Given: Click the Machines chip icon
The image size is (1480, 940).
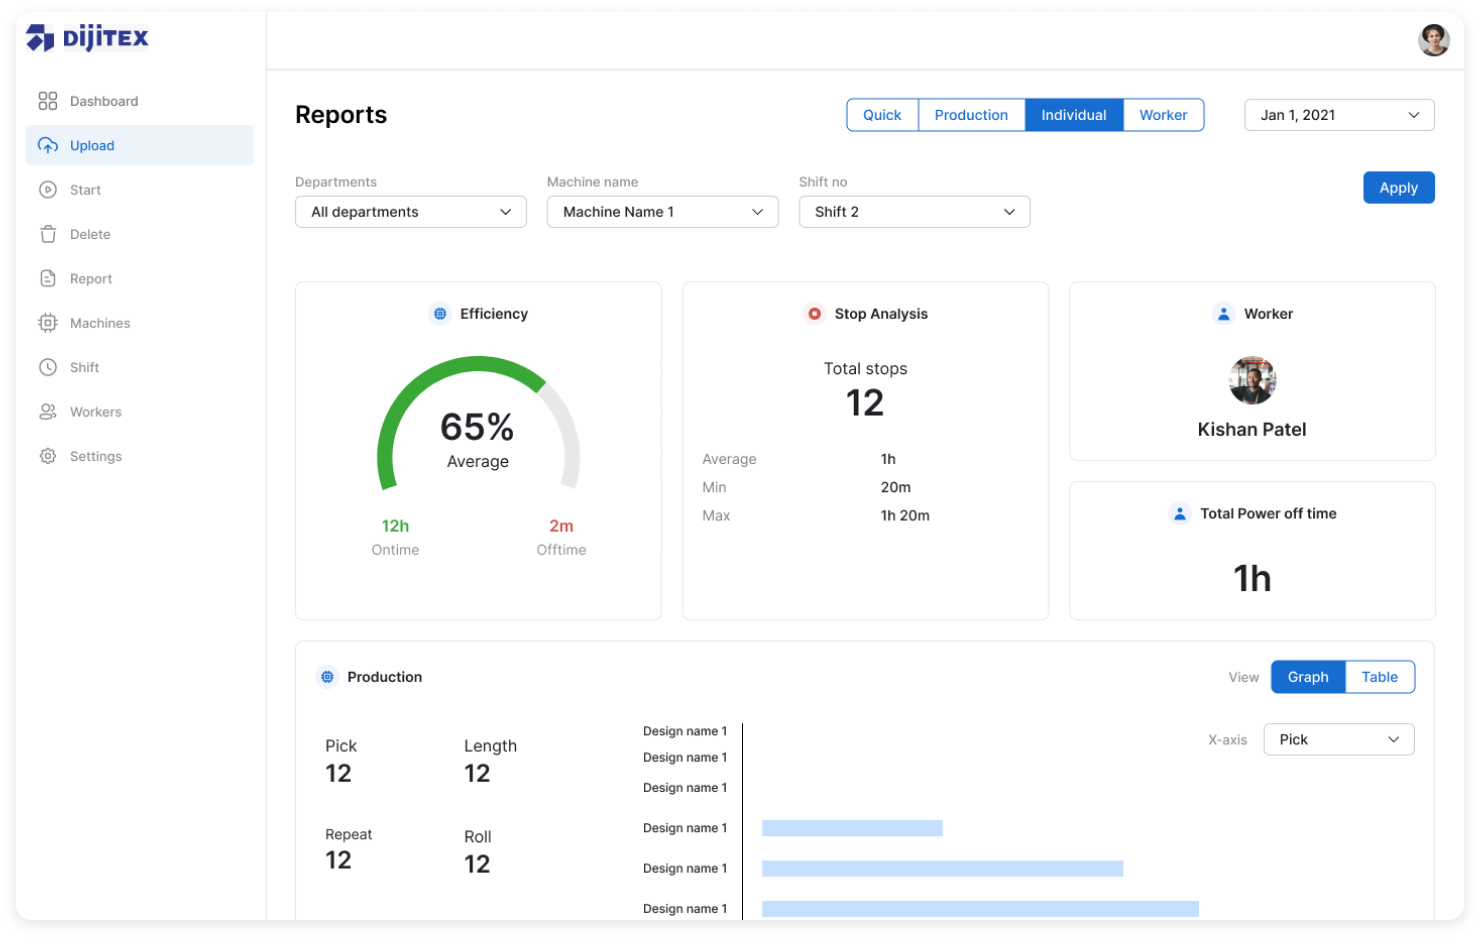Looking at the screenshot, I should point(48,323).
